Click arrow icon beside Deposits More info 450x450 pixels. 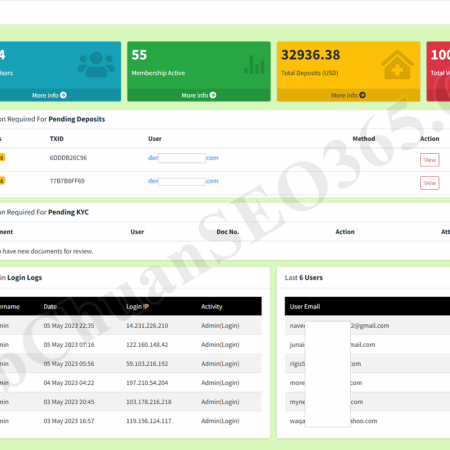point(363,95)
